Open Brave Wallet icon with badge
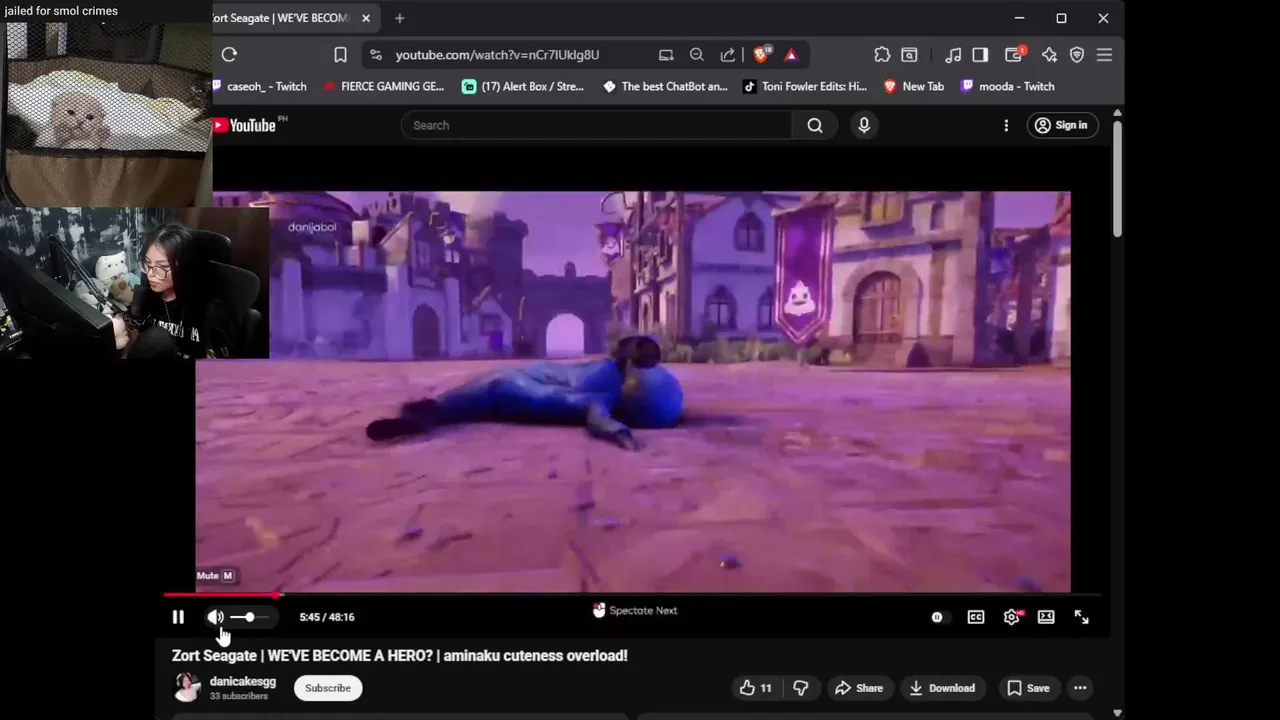 click(x=1014, y=55)
